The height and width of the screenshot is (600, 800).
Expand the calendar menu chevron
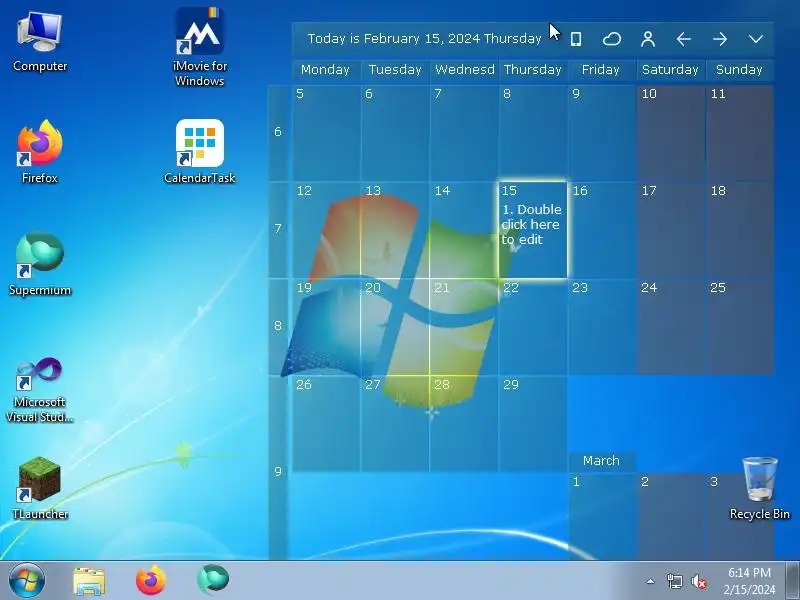click(756, 39)
